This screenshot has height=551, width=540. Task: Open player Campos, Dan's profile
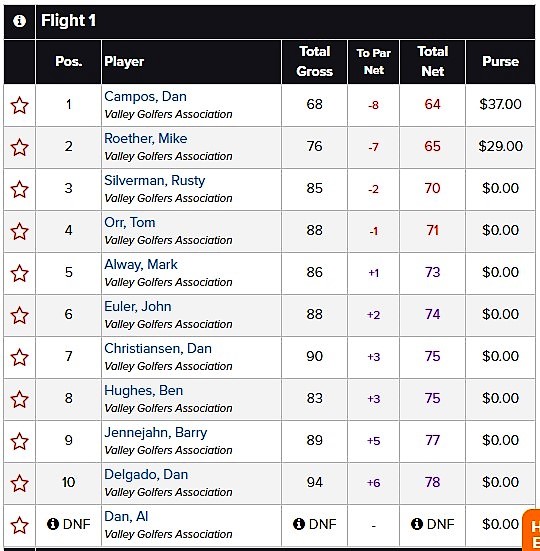145,97
